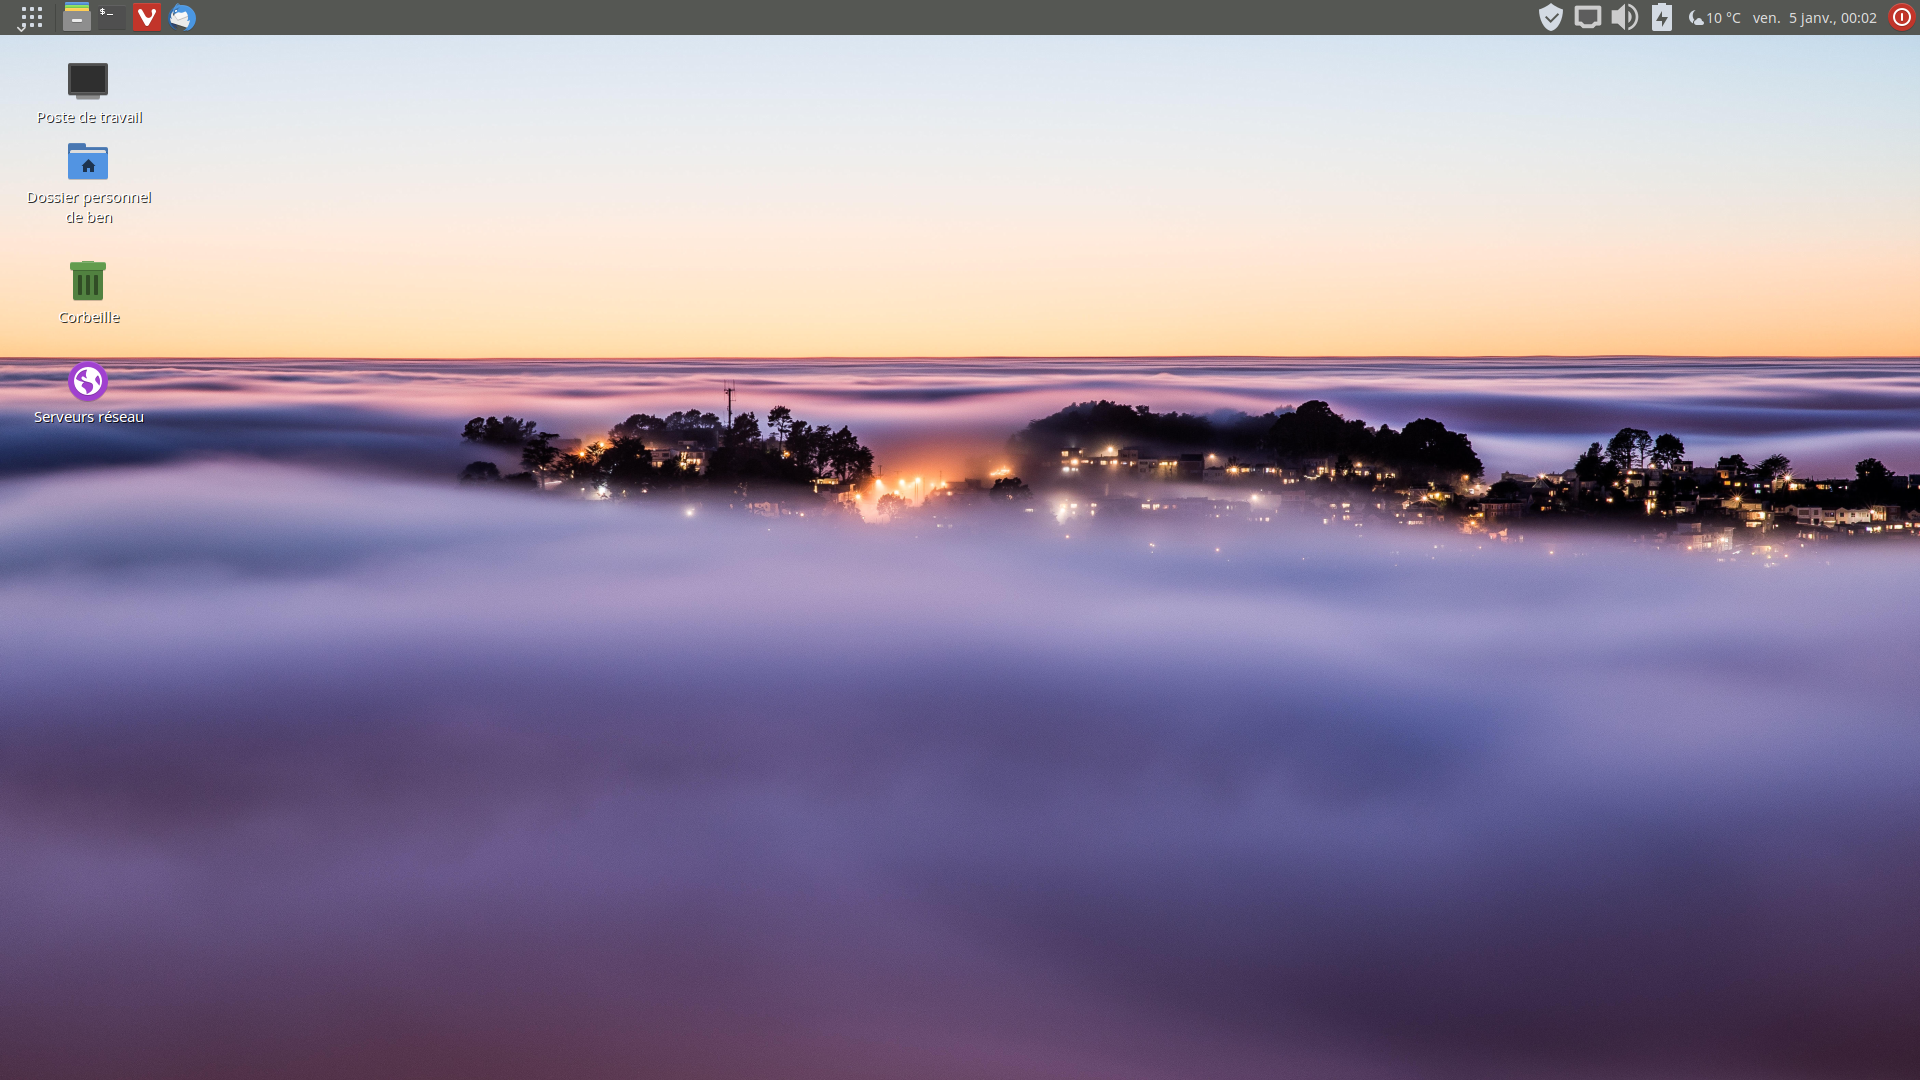Click the "Corbeille" text label

coord(89,317)
